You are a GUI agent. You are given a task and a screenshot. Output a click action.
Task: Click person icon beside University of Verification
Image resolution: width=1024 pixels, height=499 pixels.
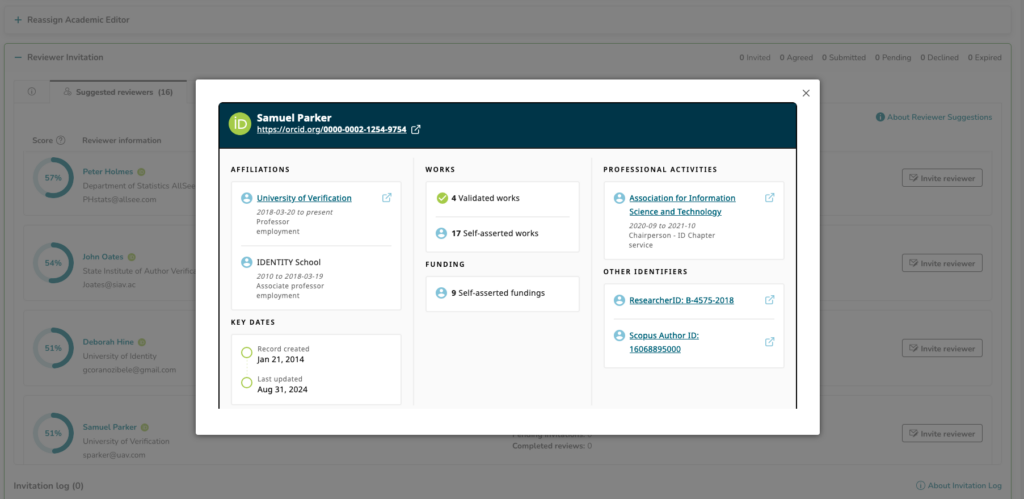click(246, 198)
